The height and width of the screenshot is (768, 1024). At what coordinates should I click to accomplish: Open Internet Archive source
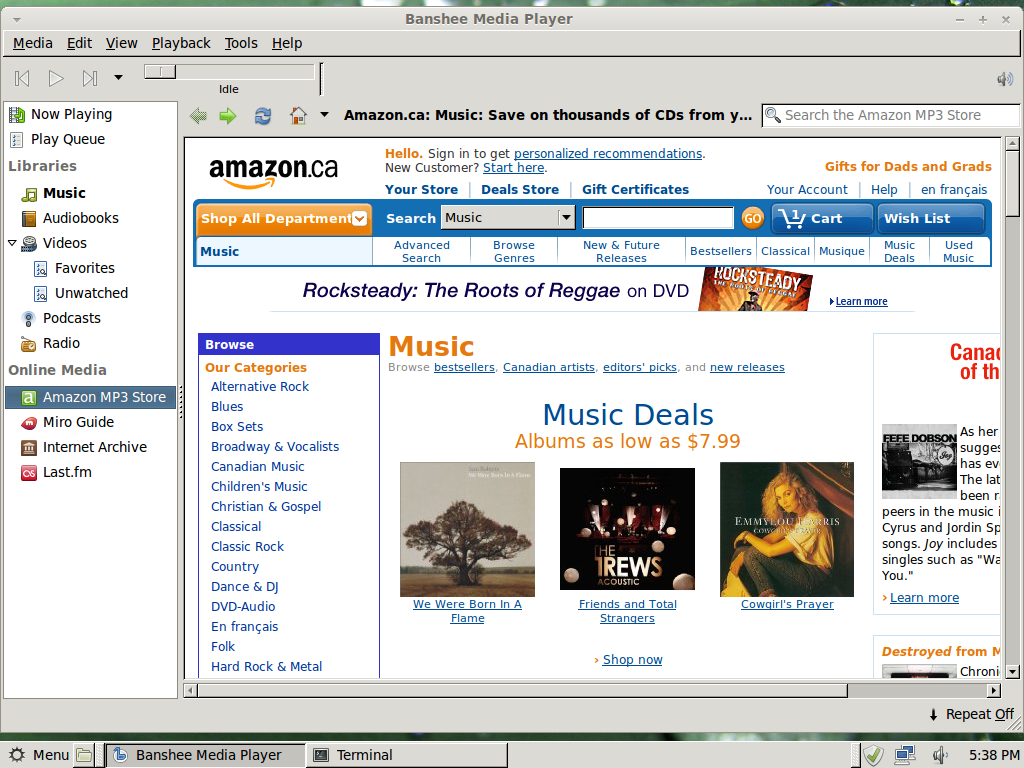[x=90, y=447]
